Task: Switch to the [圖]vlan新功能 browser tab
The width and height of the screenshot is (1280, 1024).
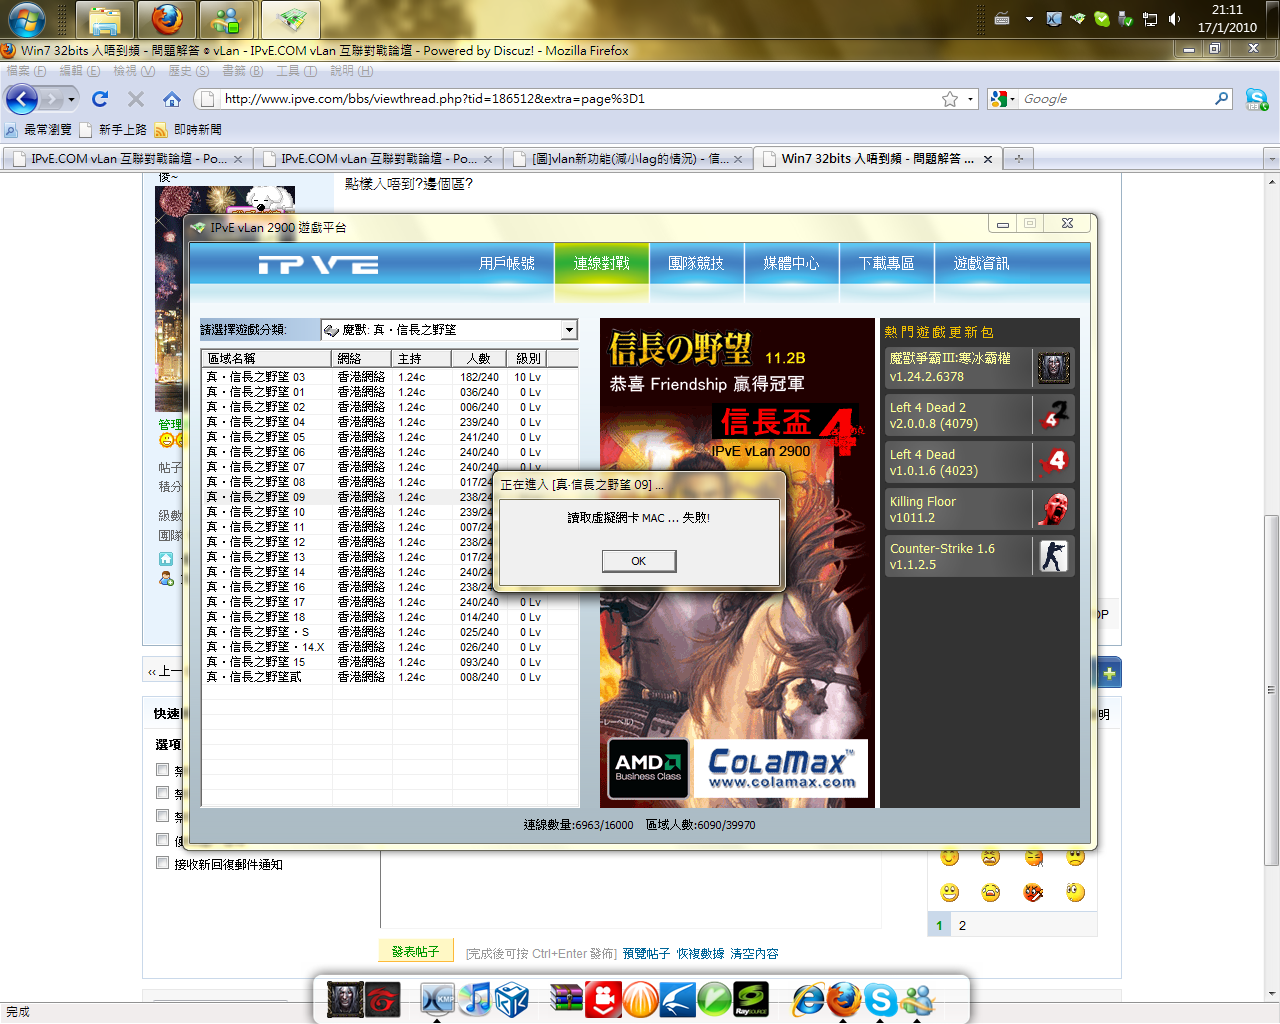Action: (628, 159)
